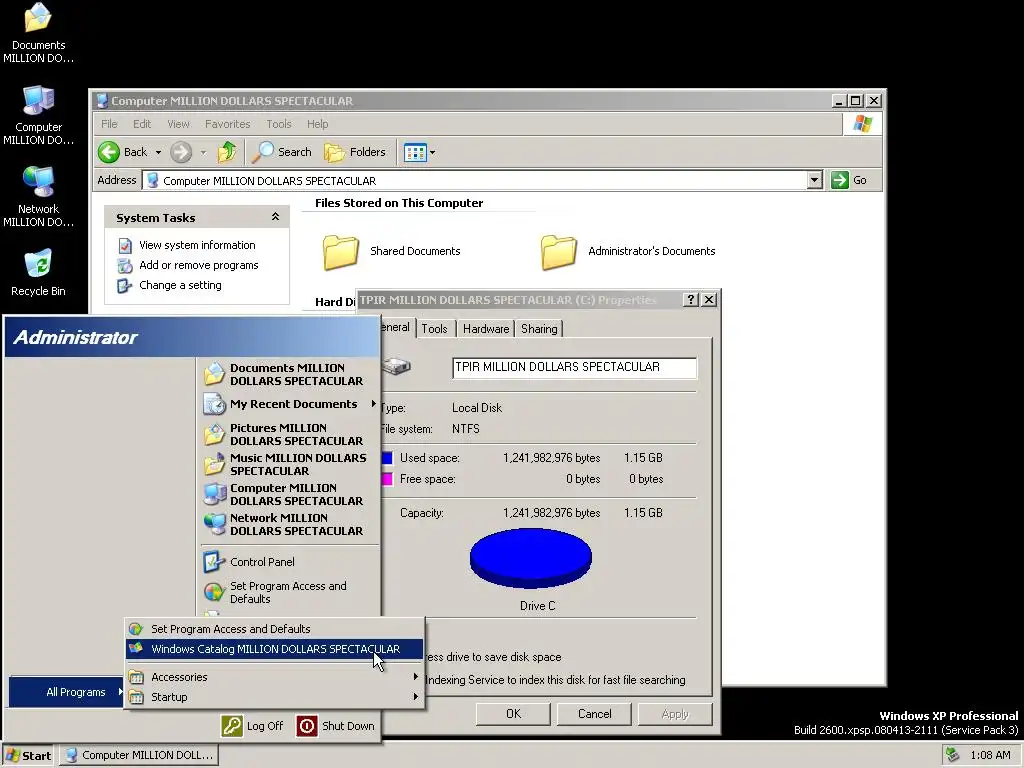Viewport: 1024px width, 768px height.
Task: Select Administrator's Documents folder icon
Action: coord(559,252)
